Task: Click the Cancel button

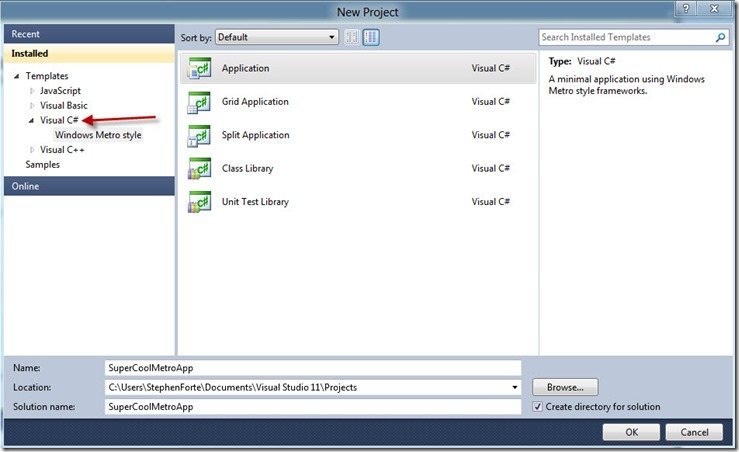Action: [x=694, y=432]
